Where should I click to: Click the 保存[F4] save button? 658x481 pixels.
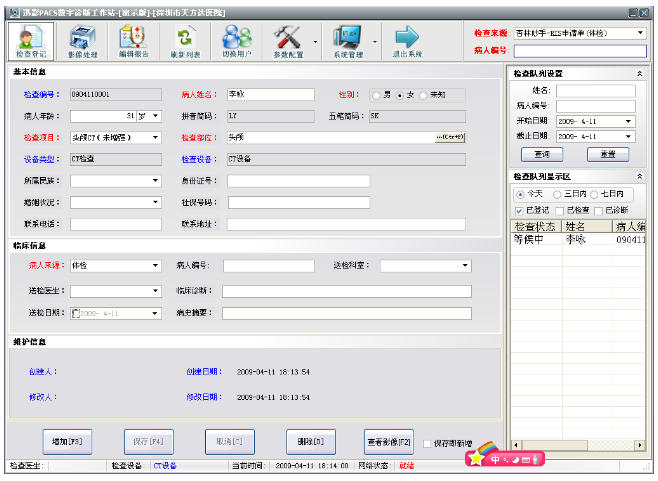pyautogui.click(x=149, y=442)
